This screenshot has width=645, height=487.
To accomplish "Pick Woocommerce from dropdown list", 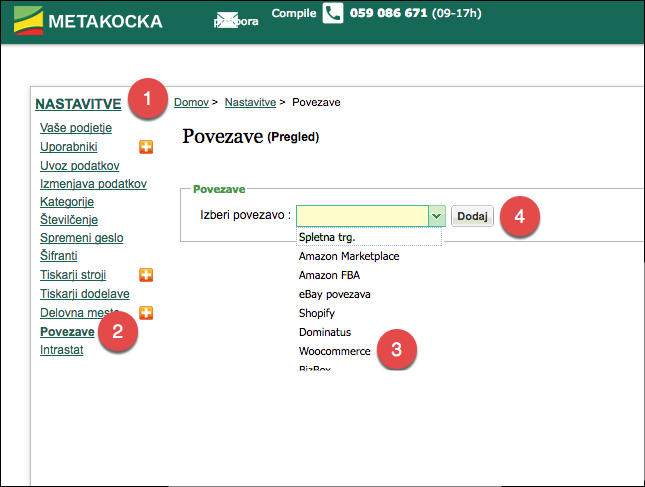I will pos(334,351).
